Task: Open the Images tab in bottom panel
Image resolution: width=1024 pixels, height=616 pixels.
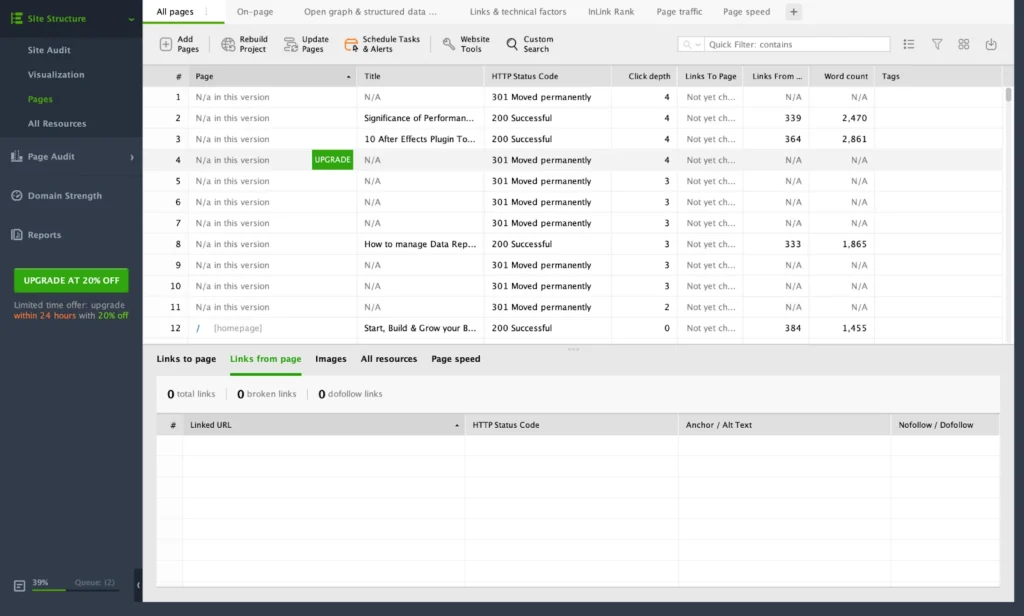Action: coord(331,359)
